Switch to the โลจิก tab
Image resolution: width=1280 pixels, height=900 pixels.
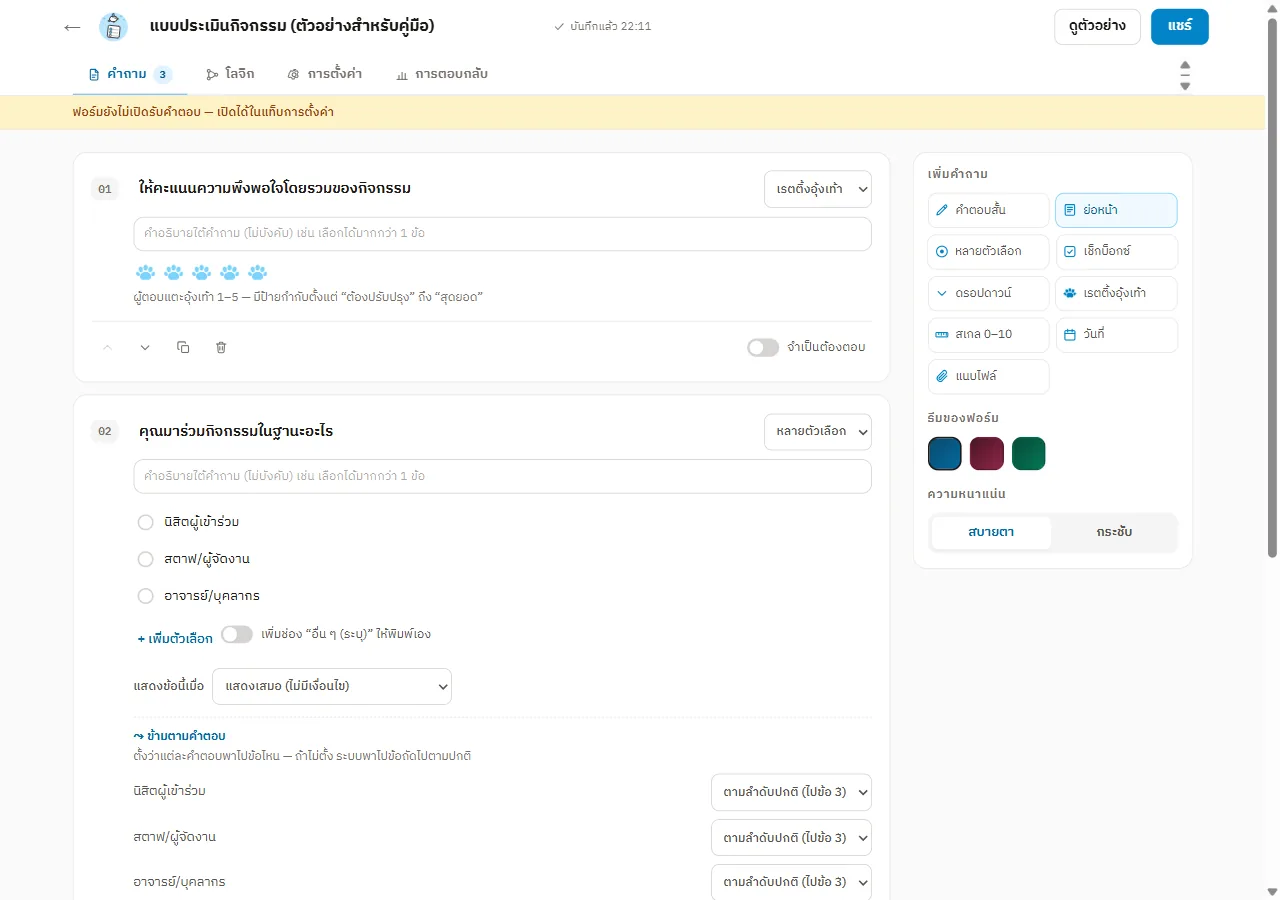230,74
